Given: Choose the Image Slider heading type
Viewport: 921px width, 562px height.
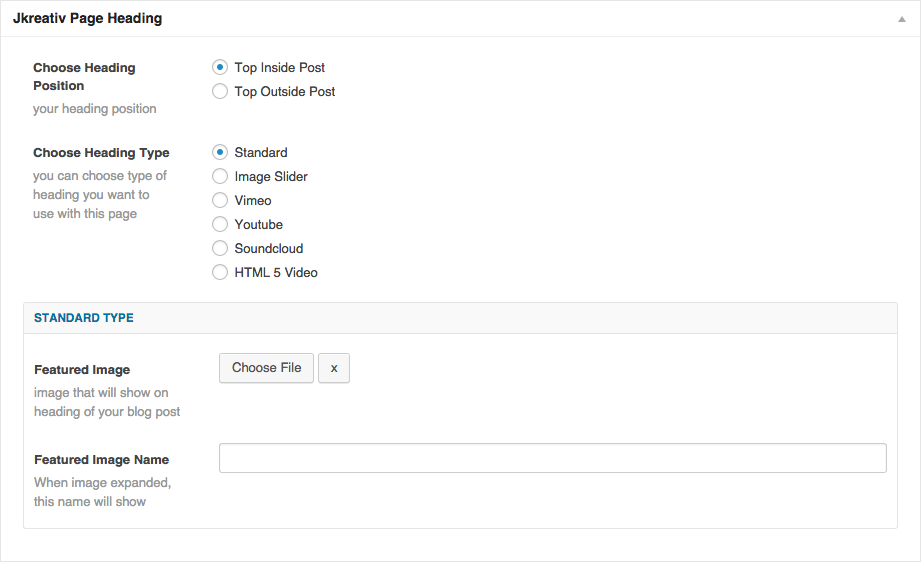Looking at the screenshot, I should (220, 177).
